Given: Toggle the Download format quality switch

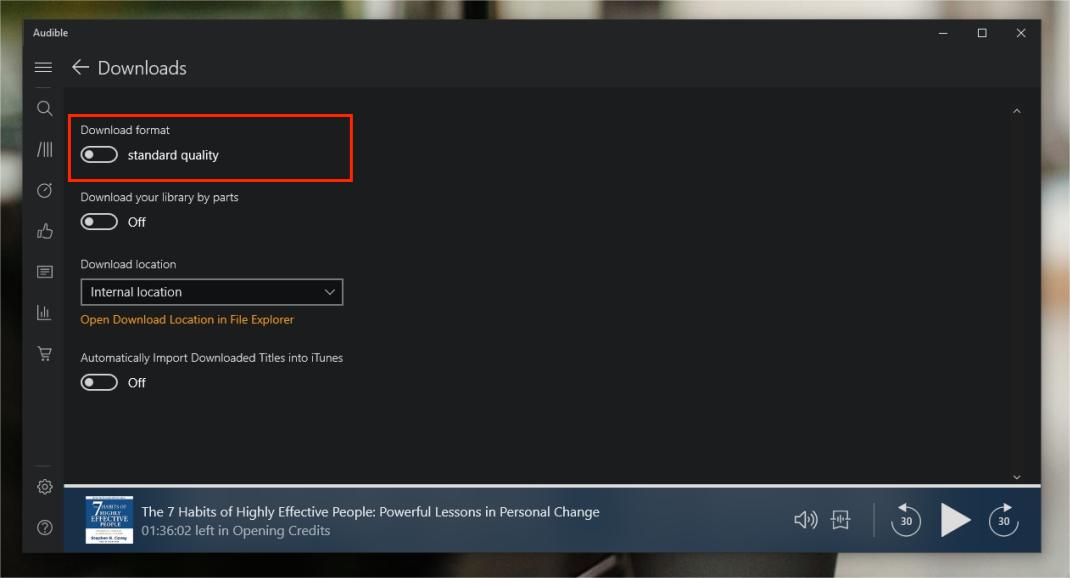Looking at the screenshot, I should [99, 155].
